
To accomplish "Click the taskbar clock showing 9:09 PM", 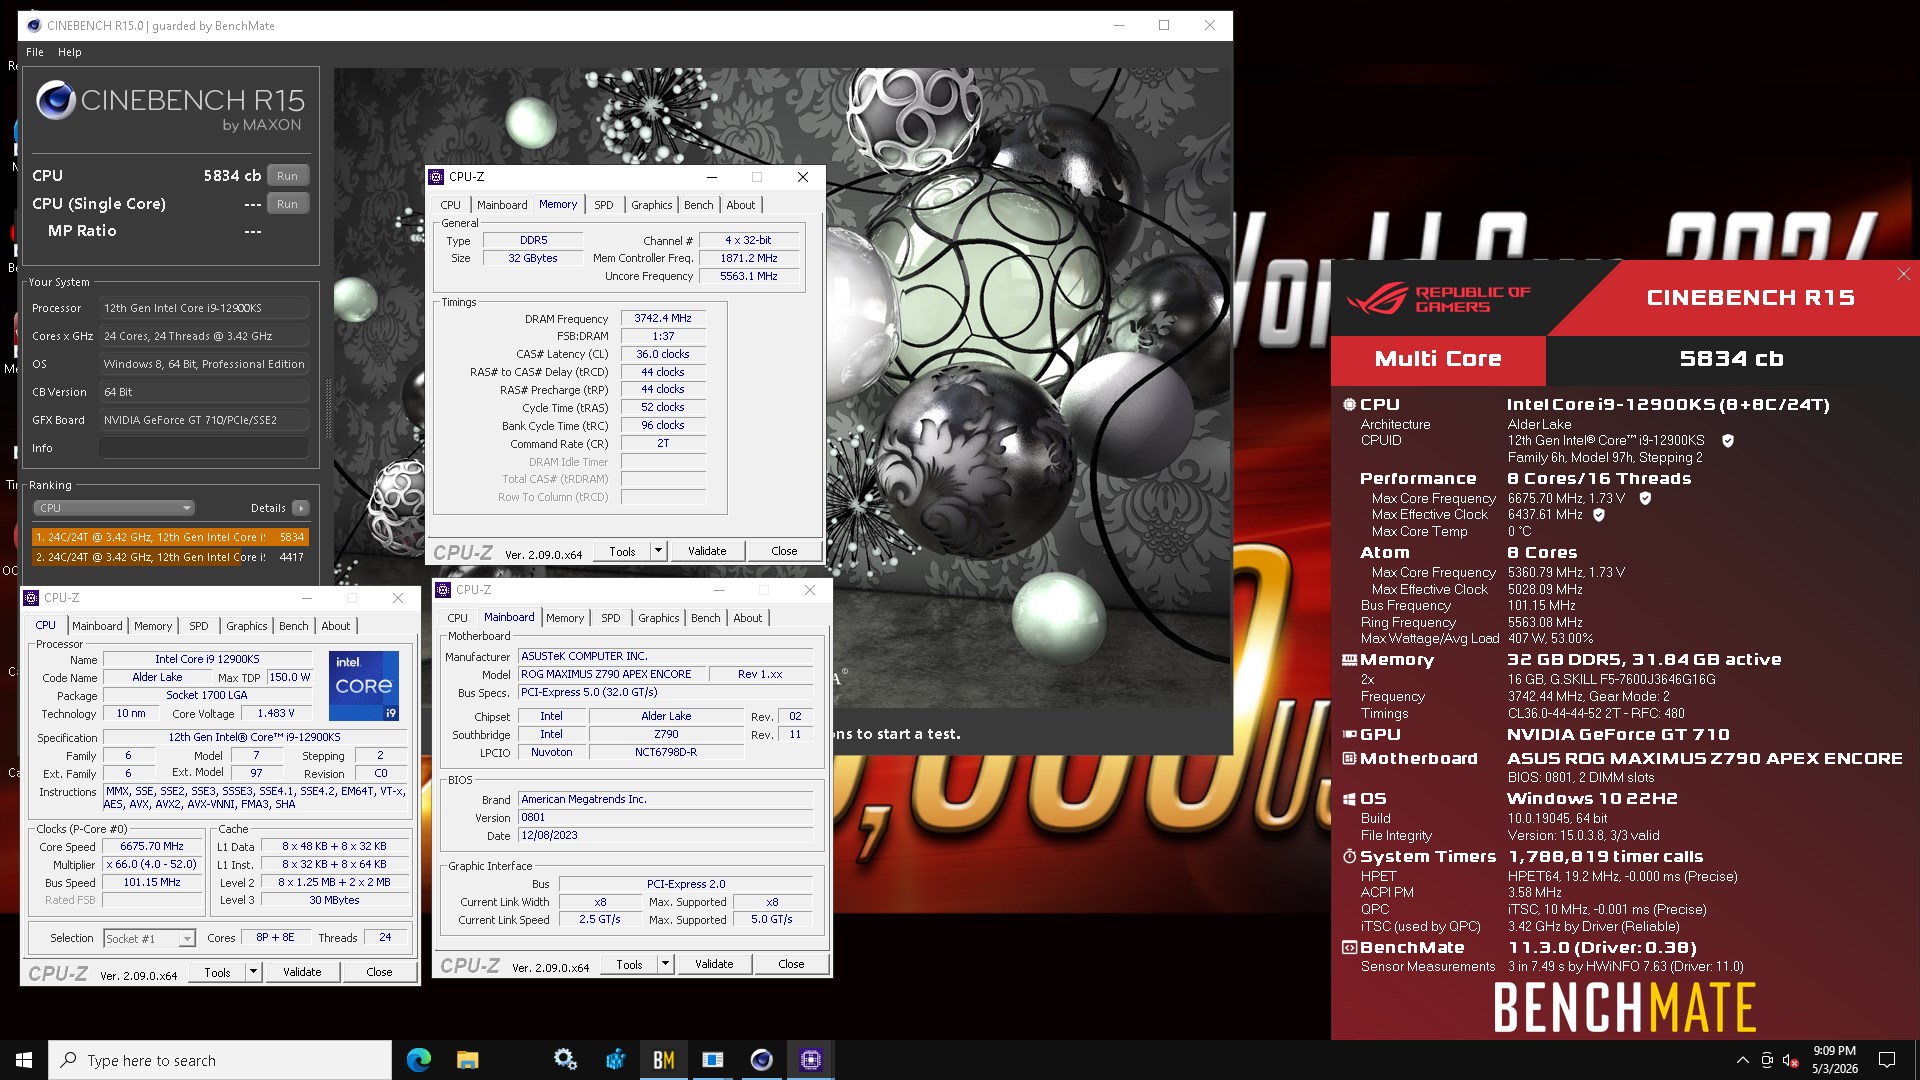I will point(1834,1060).
